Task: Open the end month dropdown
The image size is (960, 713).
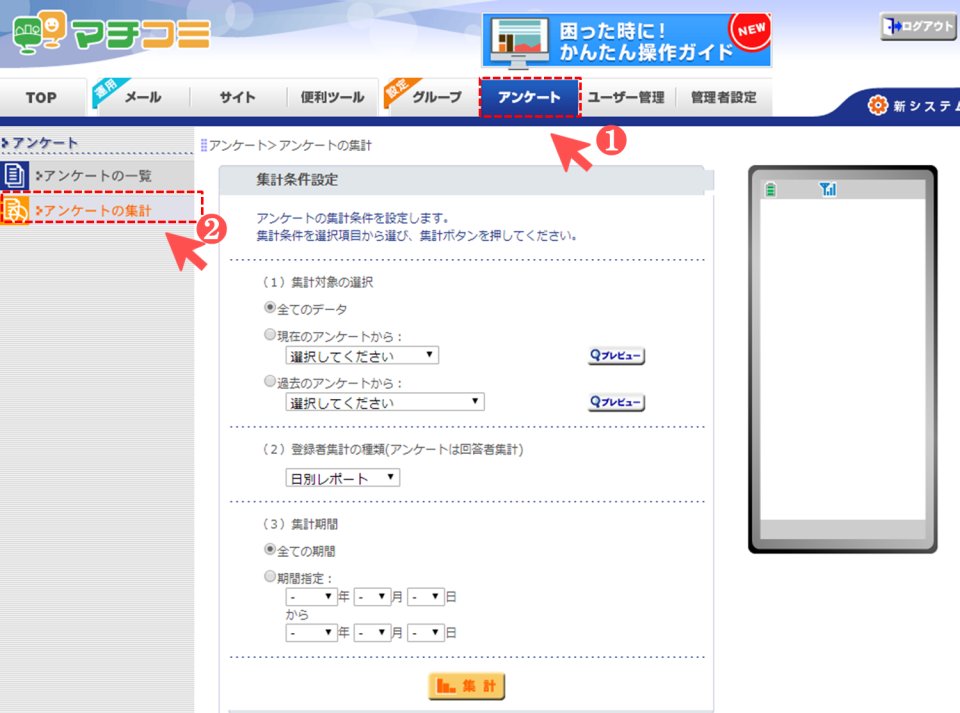Action: [372, 633]
